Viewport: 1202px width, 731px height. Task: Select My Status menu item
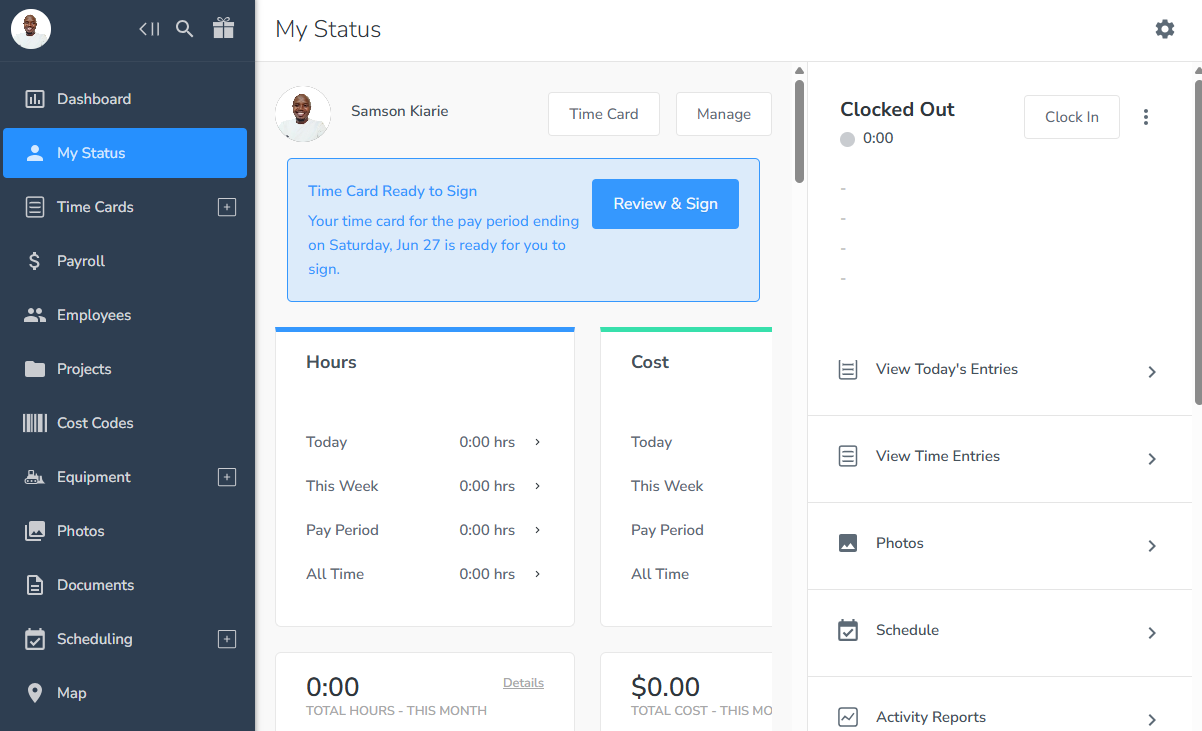125,153
